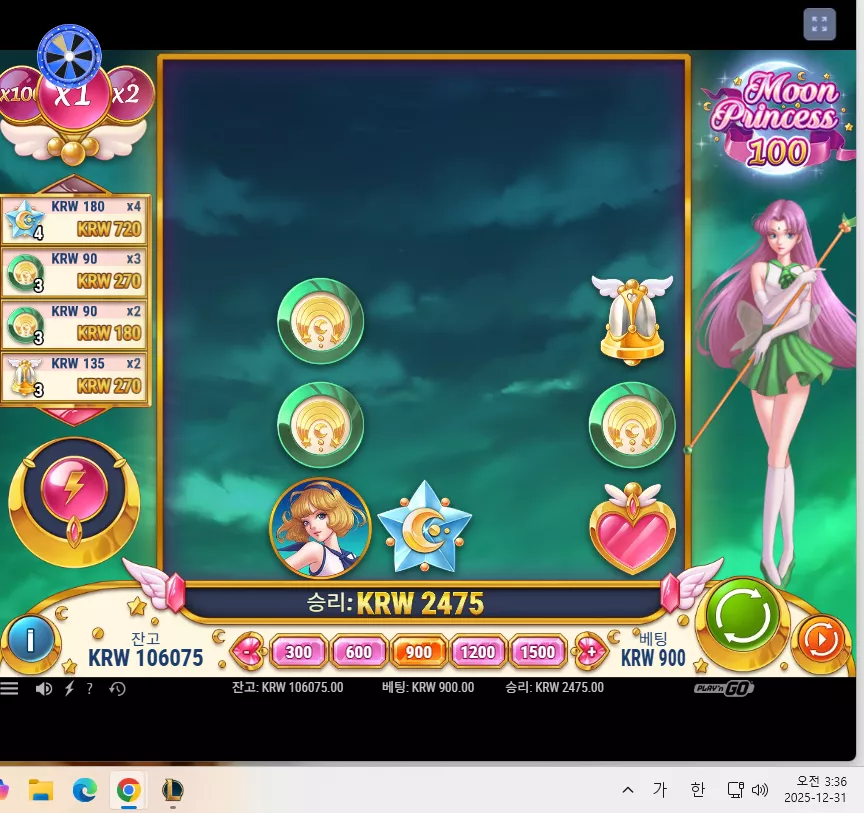Click the Chrome taskbar icon
Screen dimensions: 864x813
(x=128, y=790)
